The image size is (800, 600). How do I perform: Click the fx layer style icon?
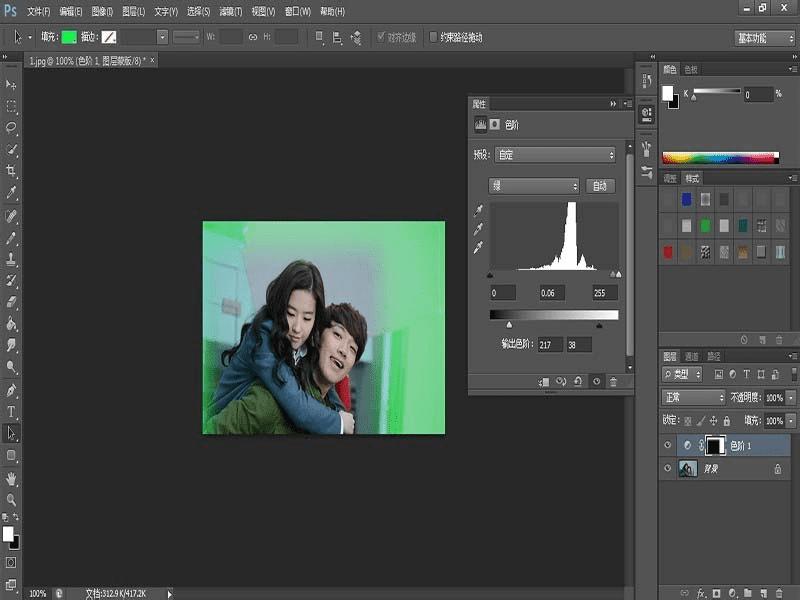(701, 591)
